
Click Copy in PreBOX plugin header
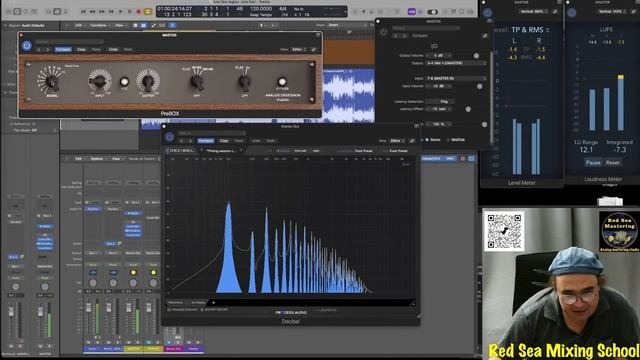point(81,49)
